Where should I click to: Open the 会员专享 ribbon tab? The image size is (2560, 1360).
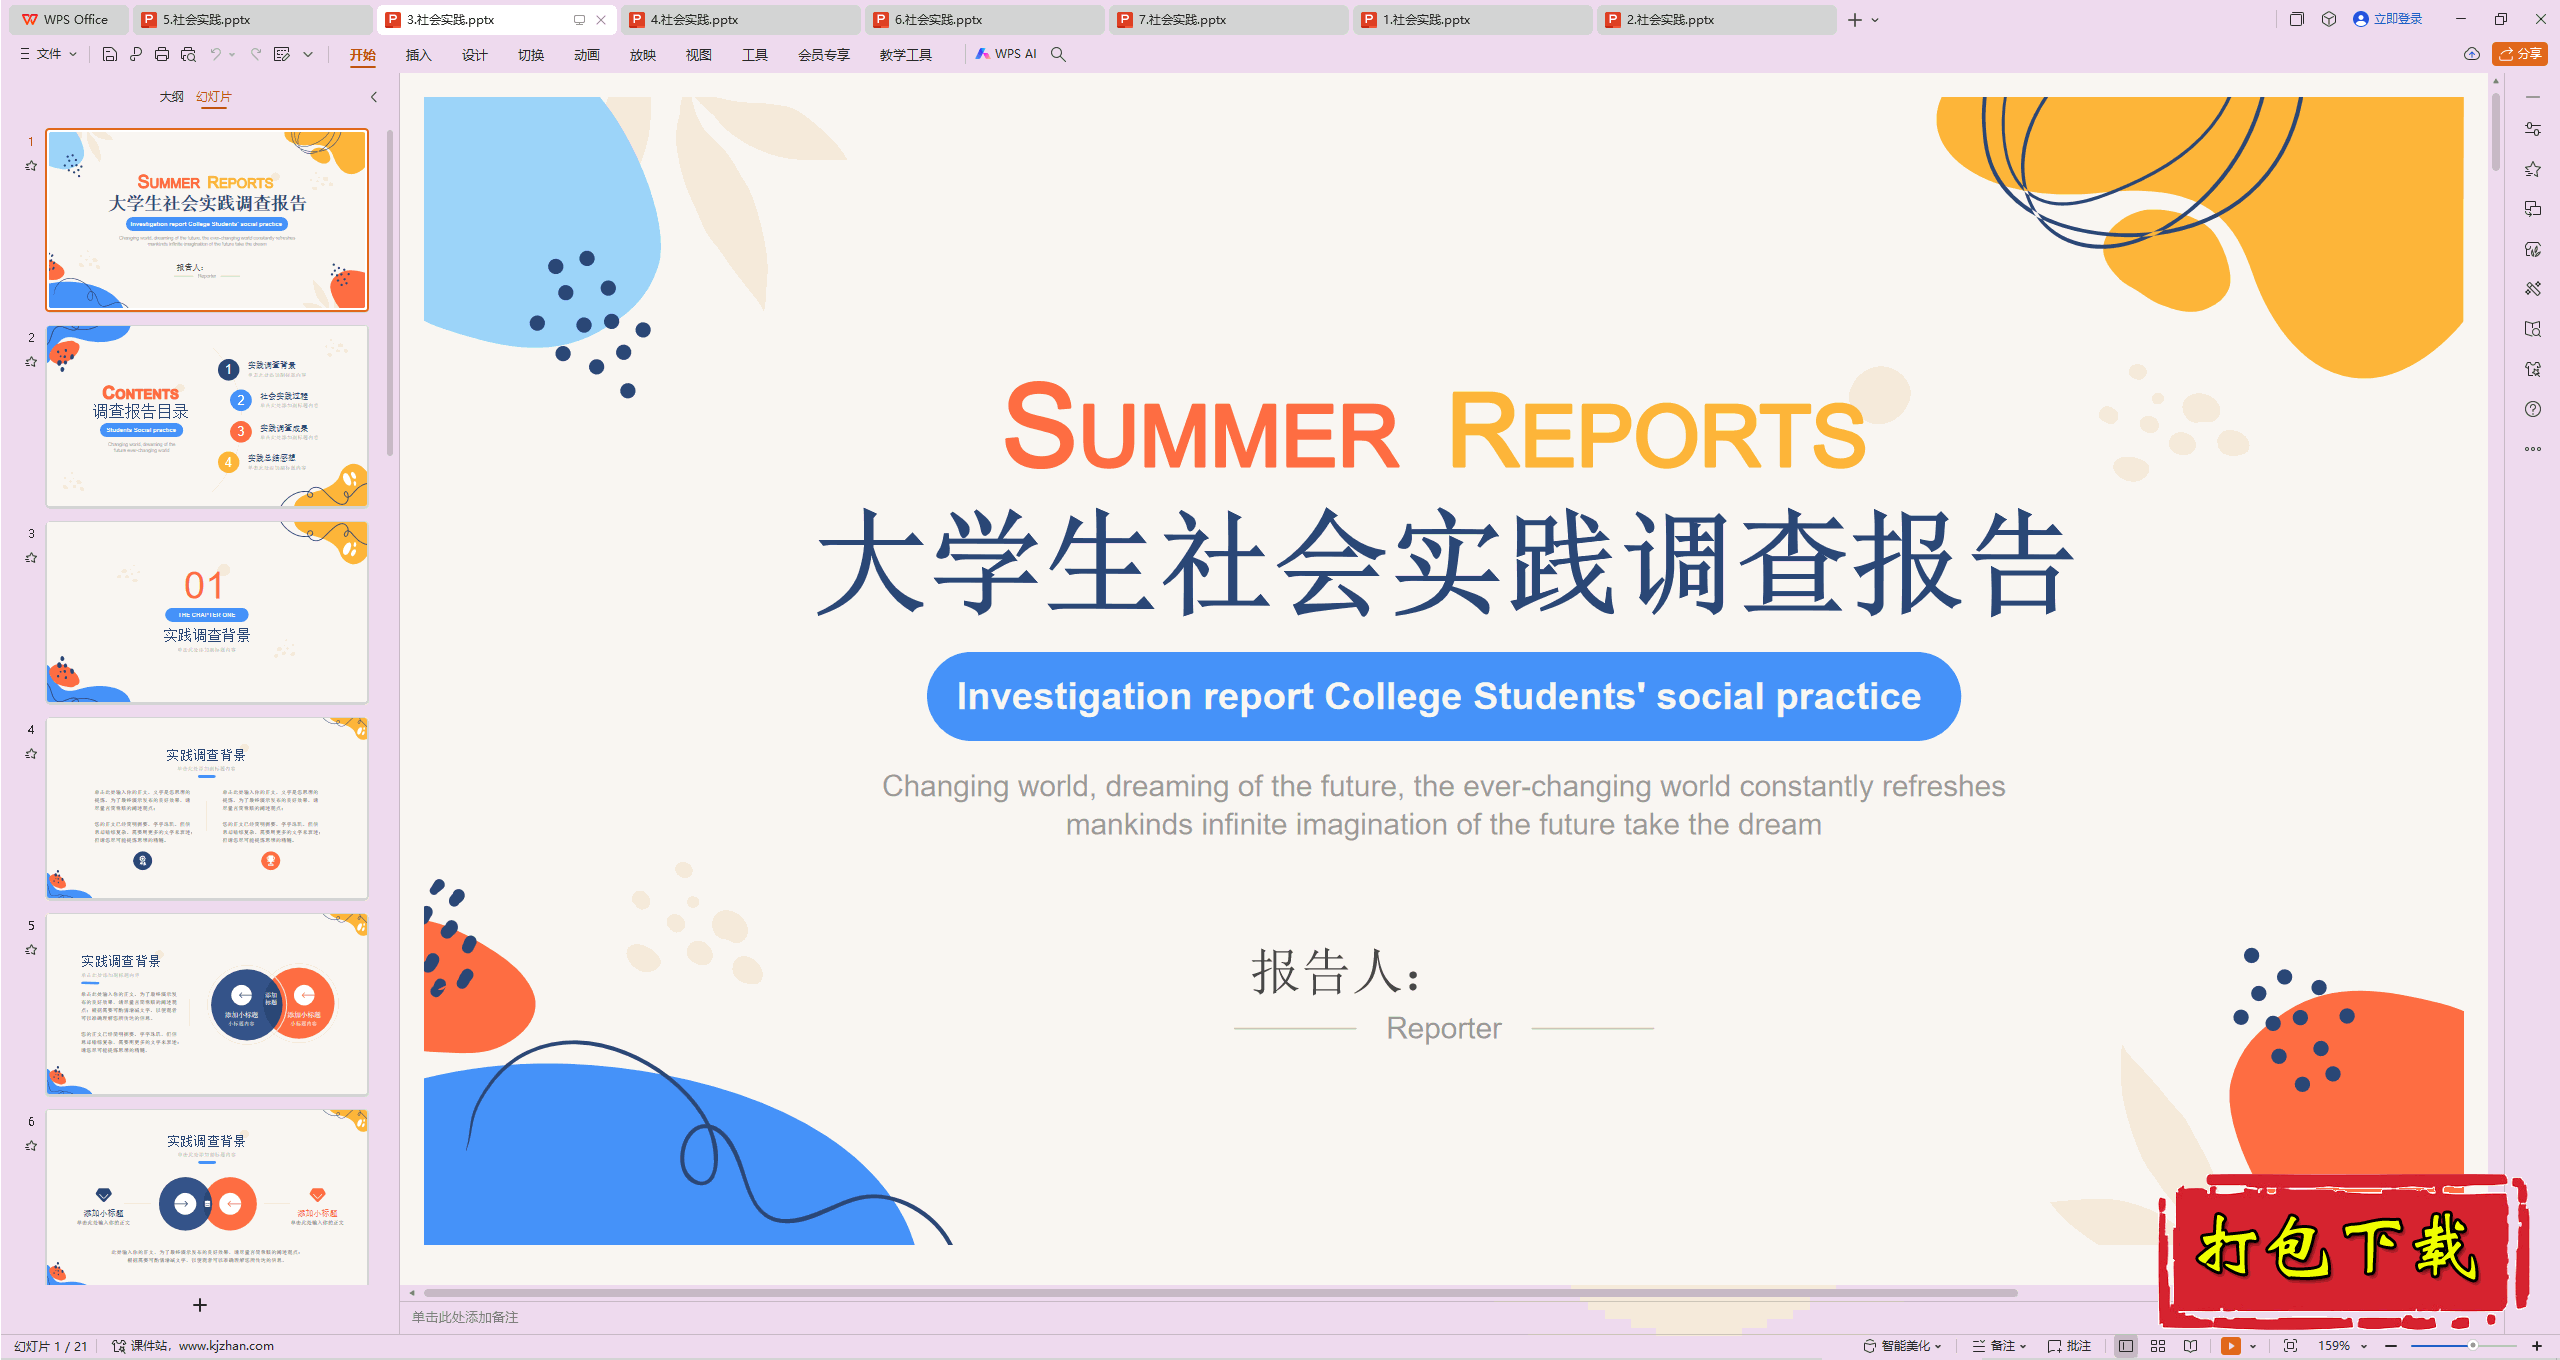(x=824, y=55)
